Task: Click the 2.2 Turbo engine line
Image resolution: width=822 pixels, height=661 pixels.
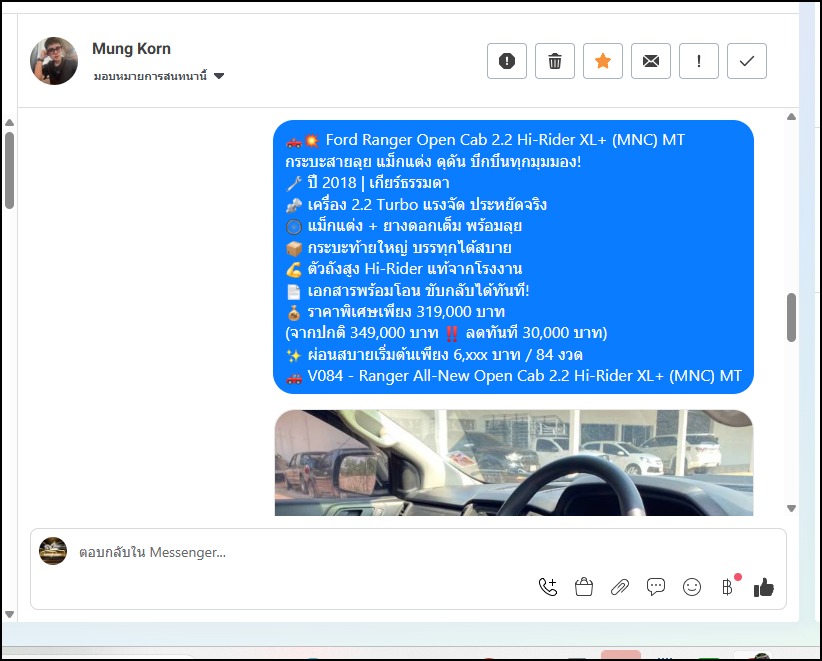Action: 416,205
